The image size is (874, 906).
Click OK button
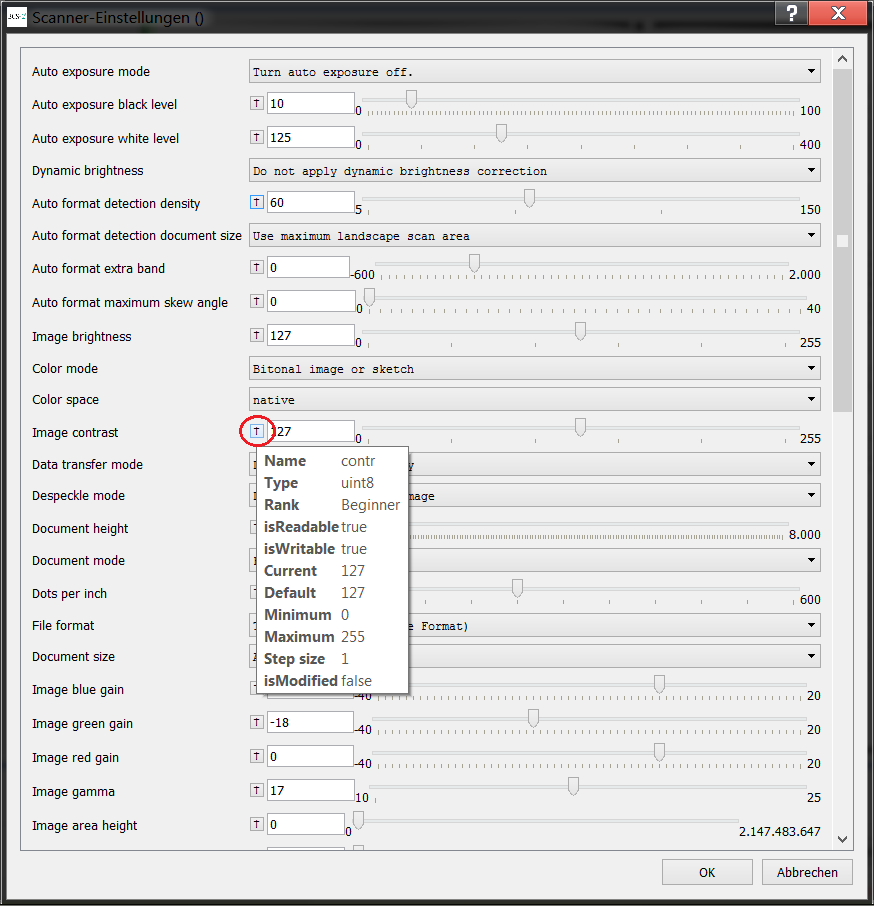707,872
